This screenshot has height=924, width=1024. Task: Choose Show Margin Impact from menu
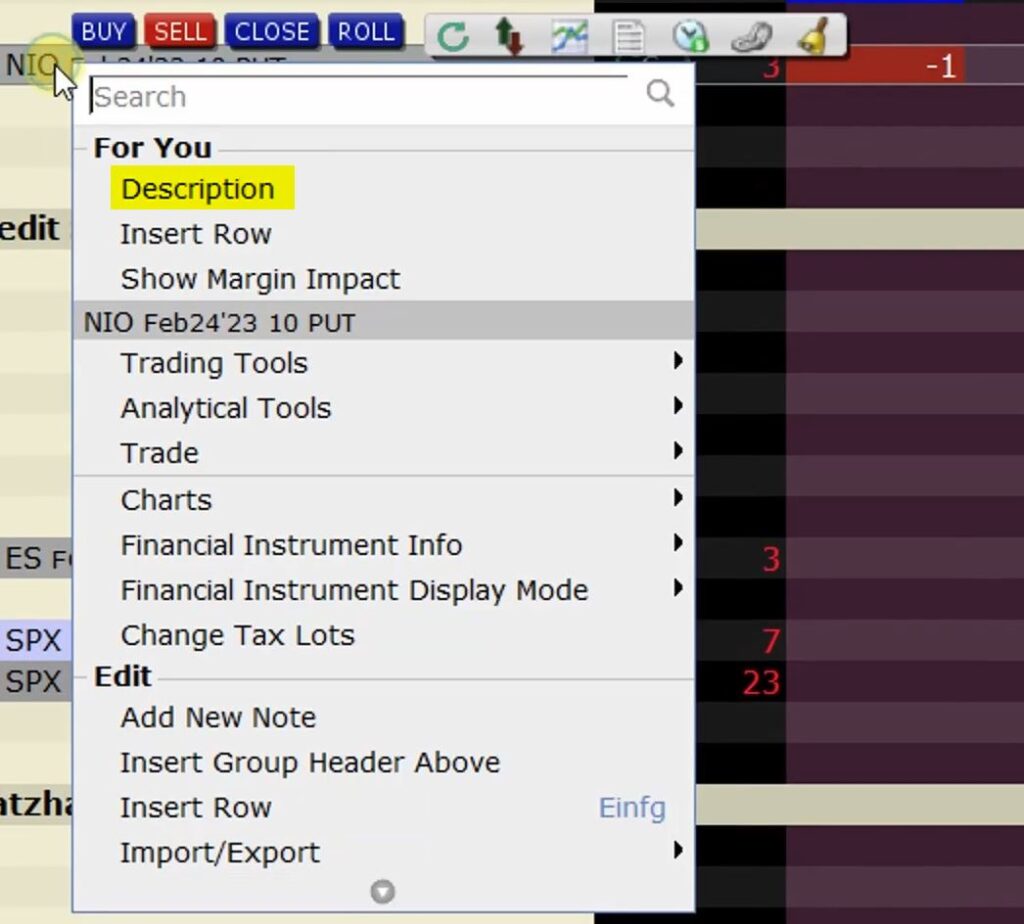tap(260, 279)
